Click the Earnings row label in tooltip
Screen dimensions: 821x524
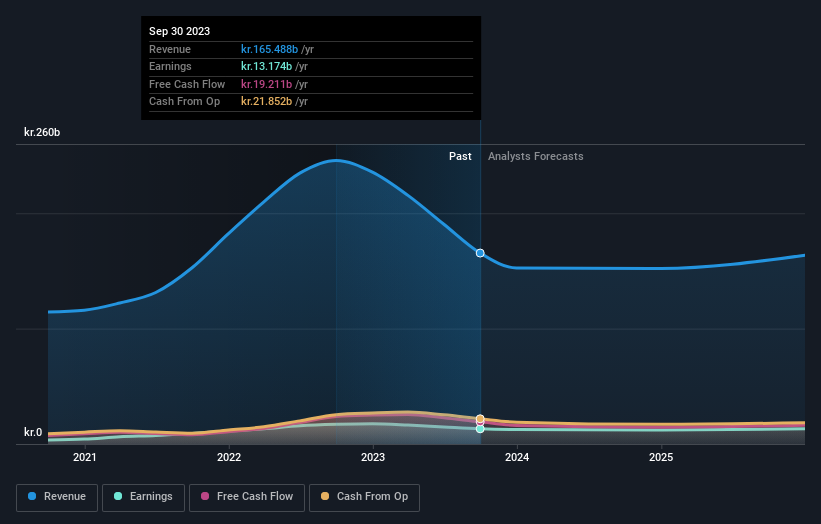click(x=170, y=66)
